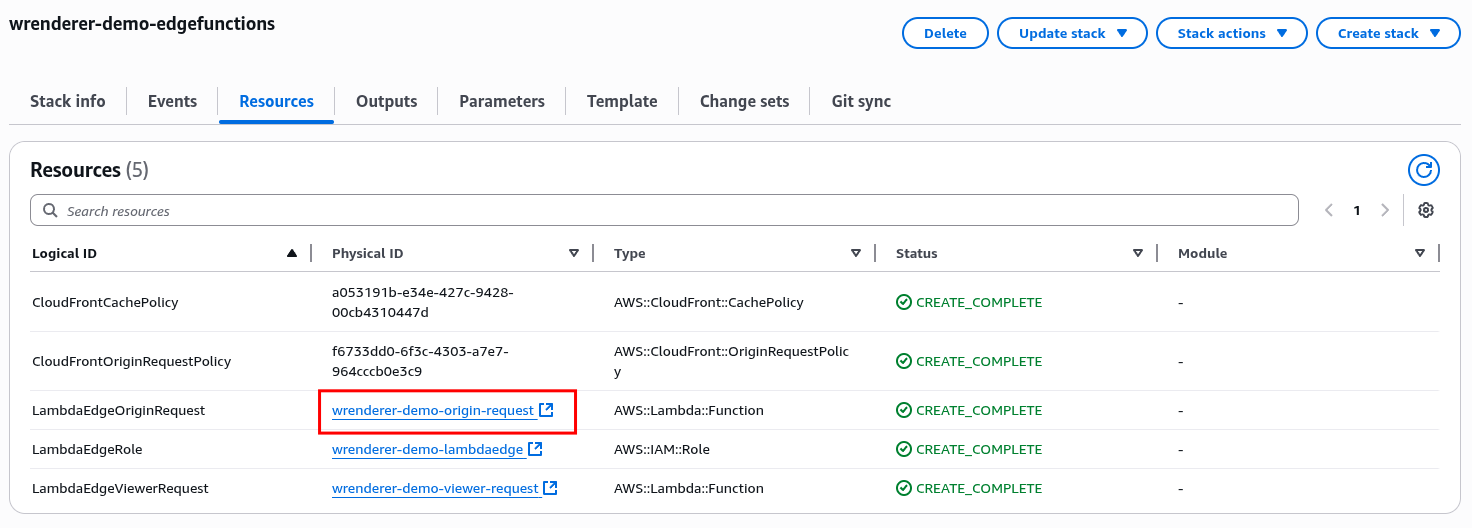The height and width of the screenshot is (528, 1472).
Task: Click the Logical ID column header
Action: [64, 253]
